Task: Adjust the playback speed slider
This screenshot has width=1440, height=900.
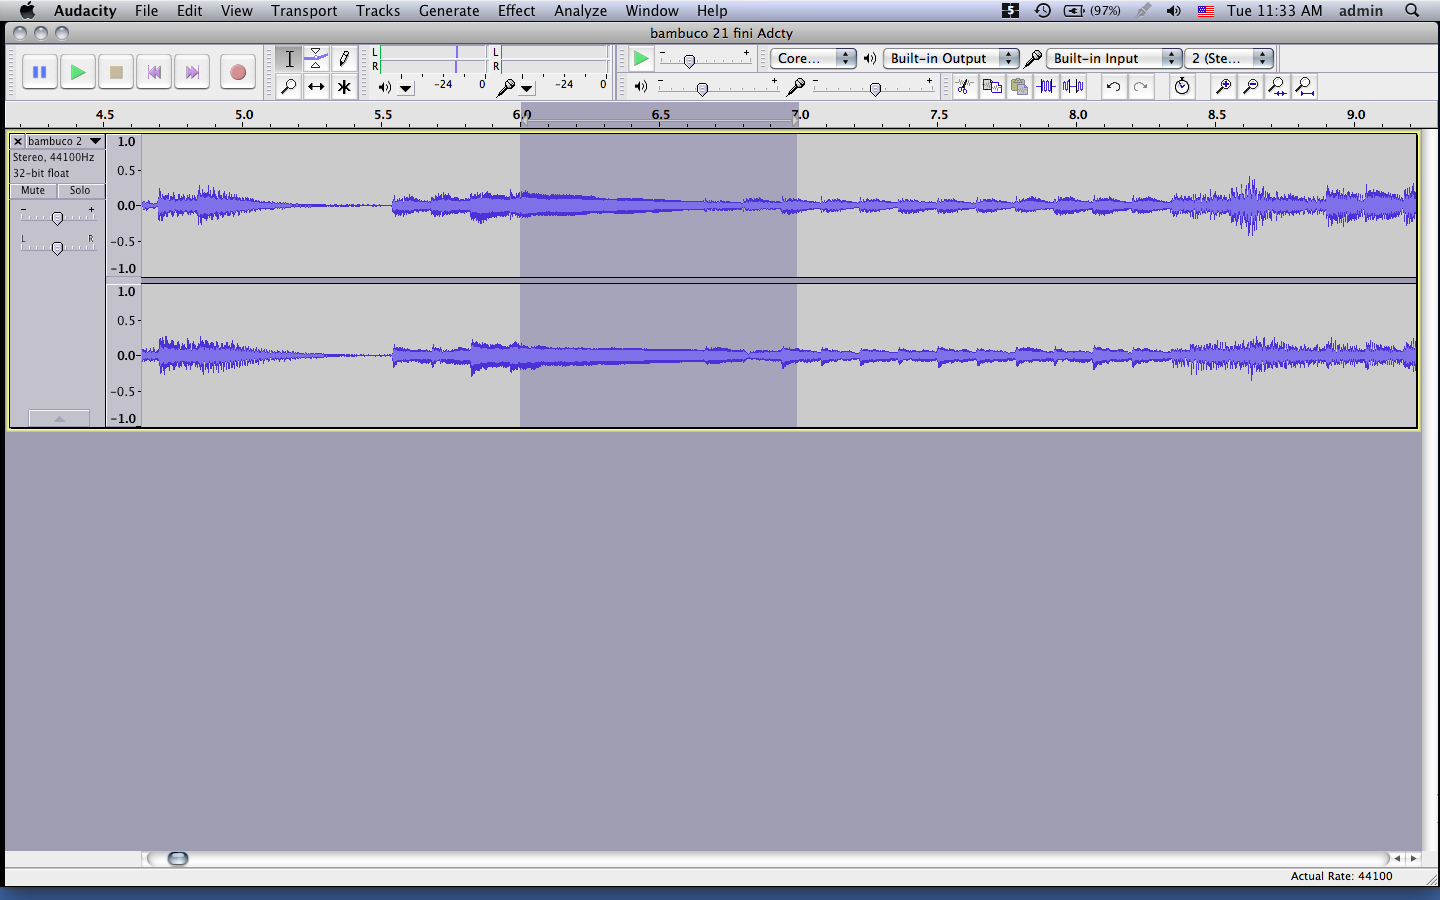Action: [x=689, y=61]
